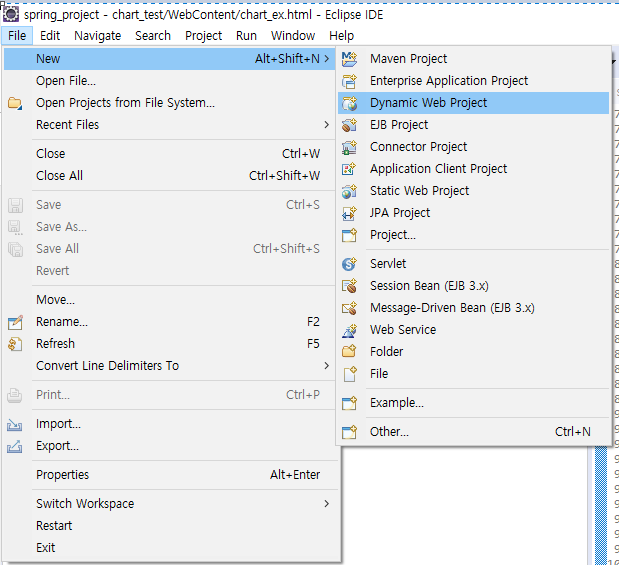Open the Run menu
Viewport: 619px width, 565px height.
click(x=246, y=36)
